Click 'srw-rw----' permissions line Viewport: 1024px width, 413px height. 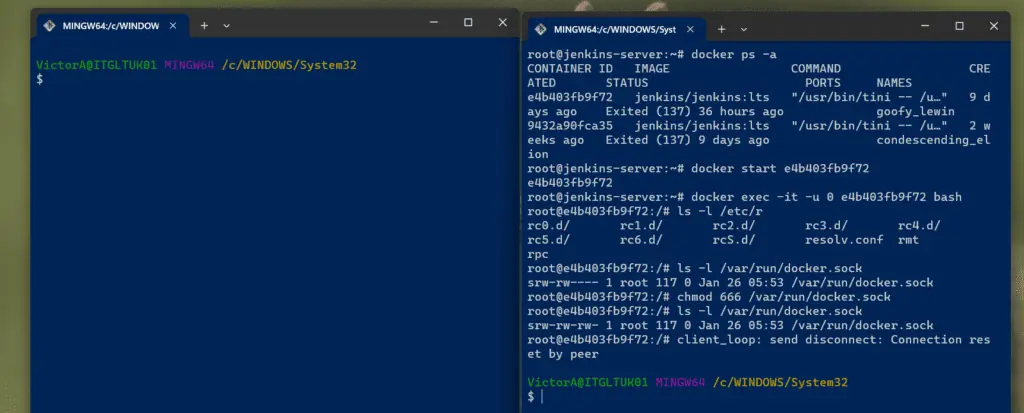(x=730, y=282)
